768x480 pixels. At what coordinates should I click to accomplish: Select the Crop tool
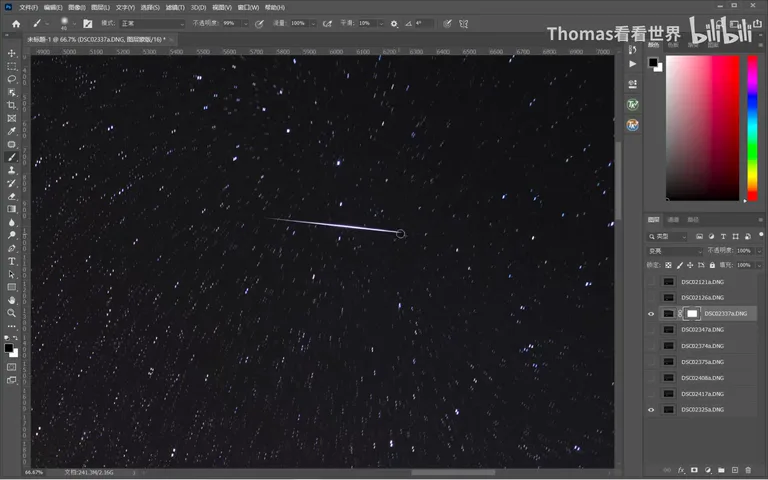coord(12,105)
